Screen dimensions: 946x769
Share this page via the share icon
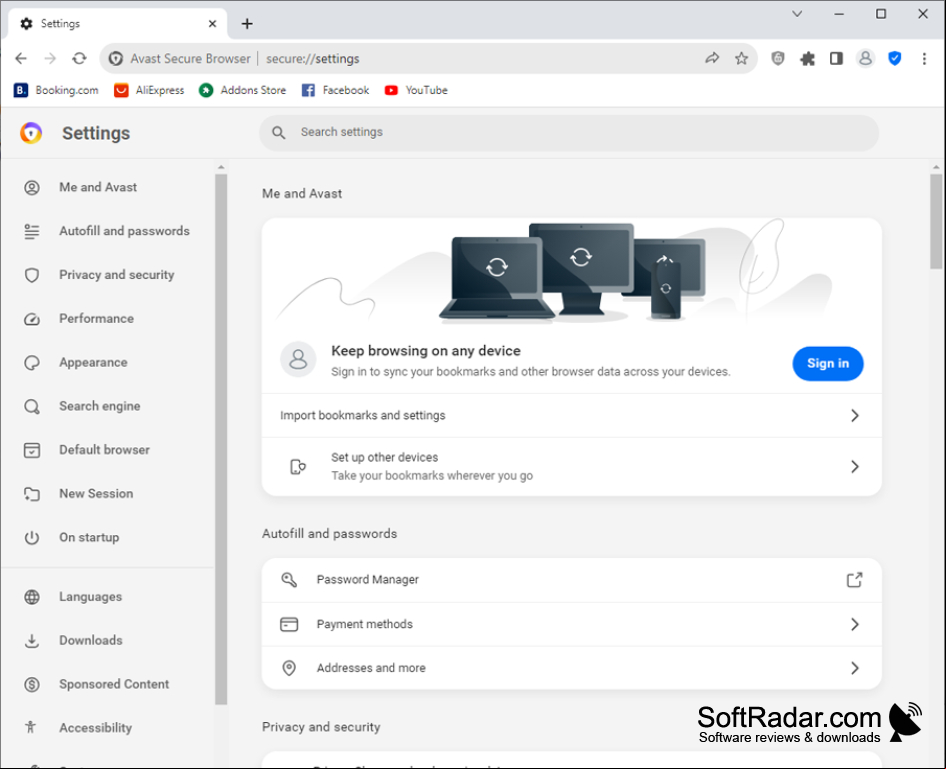[712, 59]
